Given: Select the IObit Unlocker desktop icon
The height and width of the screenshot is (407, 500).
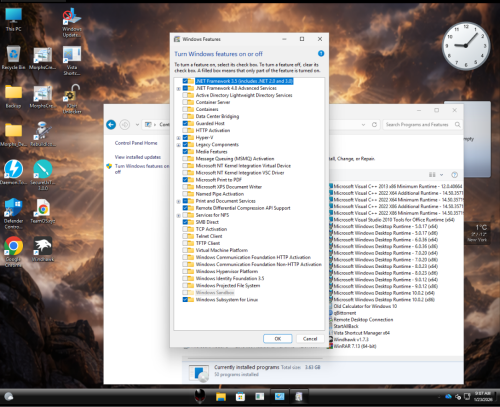Looking at the screenshot, I should (72, 99).
